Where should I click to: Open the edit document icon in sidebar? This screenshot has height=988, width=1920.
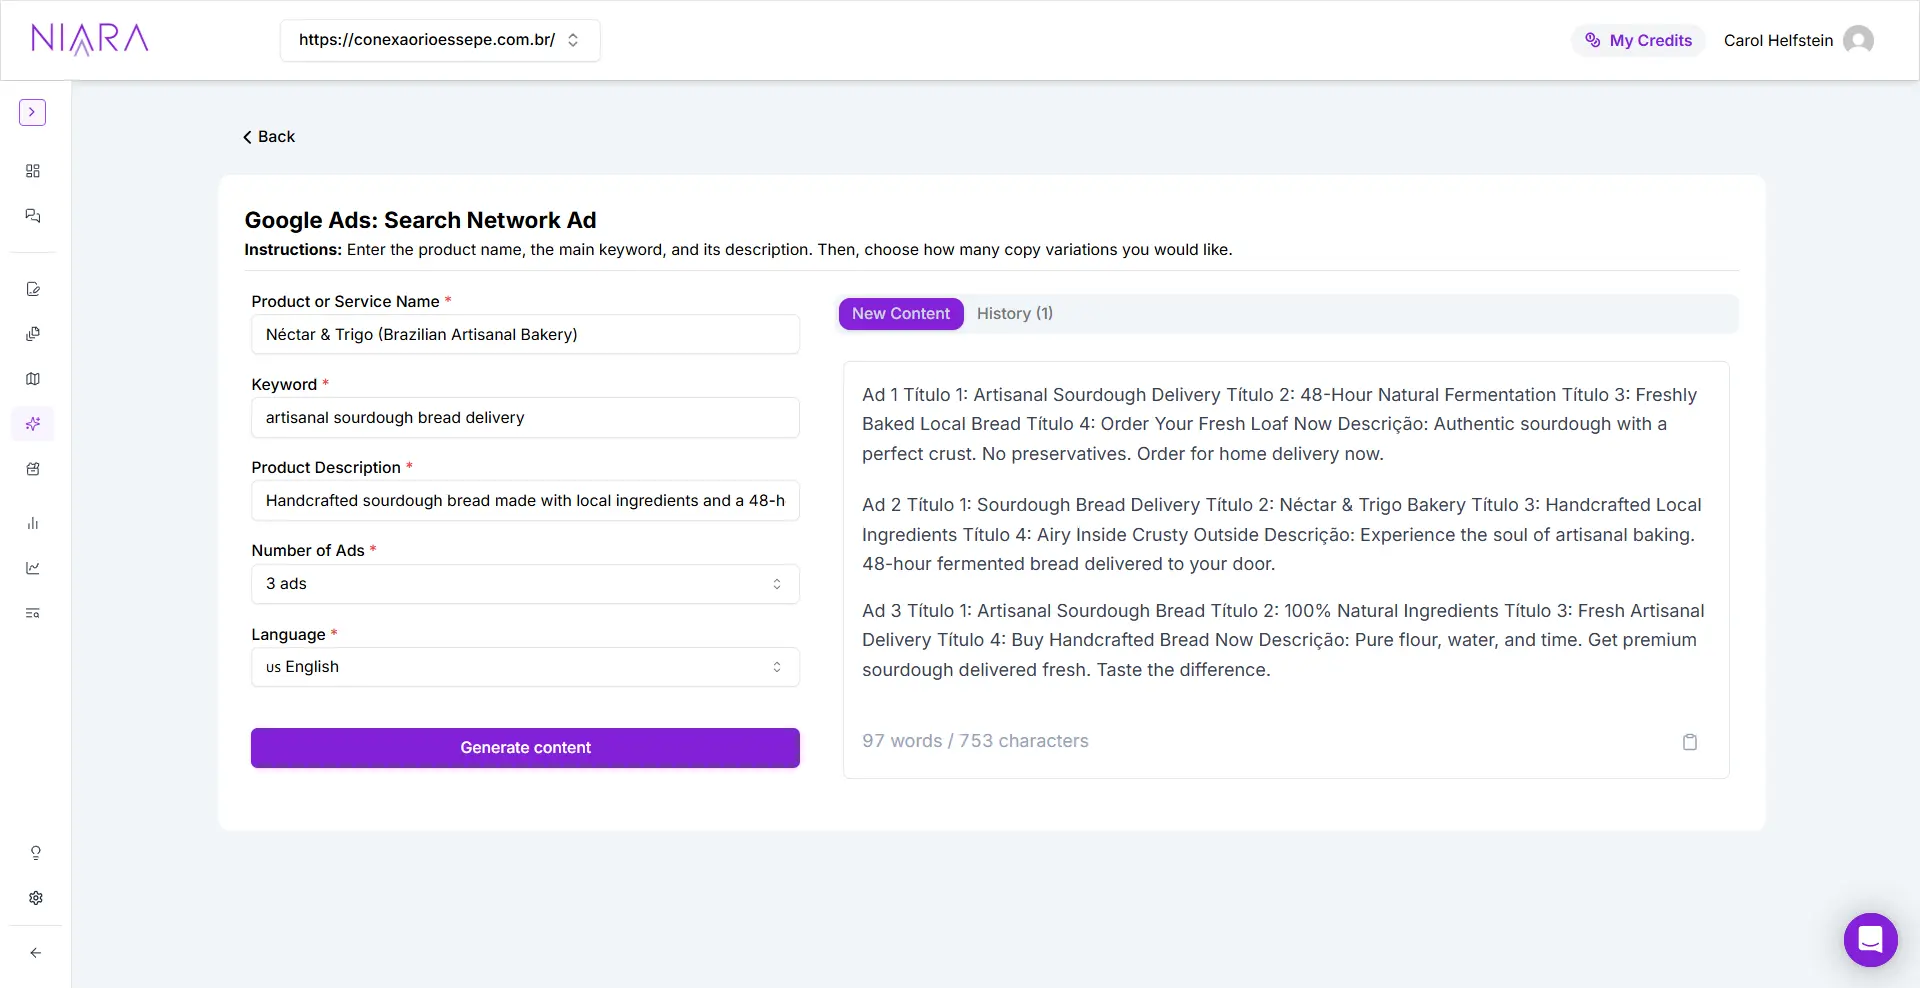click(x=33, y=289)
